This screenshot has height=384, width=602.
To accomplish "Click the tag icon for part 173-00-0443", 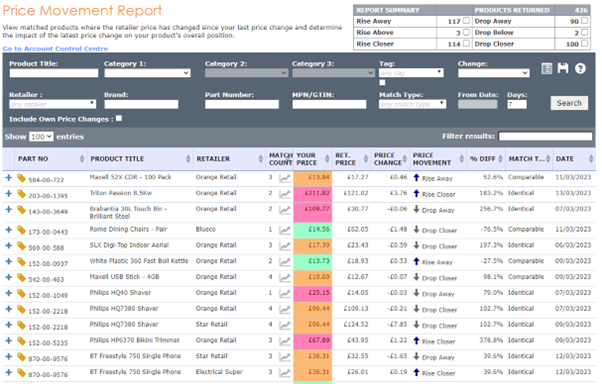I will (x=22, y=230).
